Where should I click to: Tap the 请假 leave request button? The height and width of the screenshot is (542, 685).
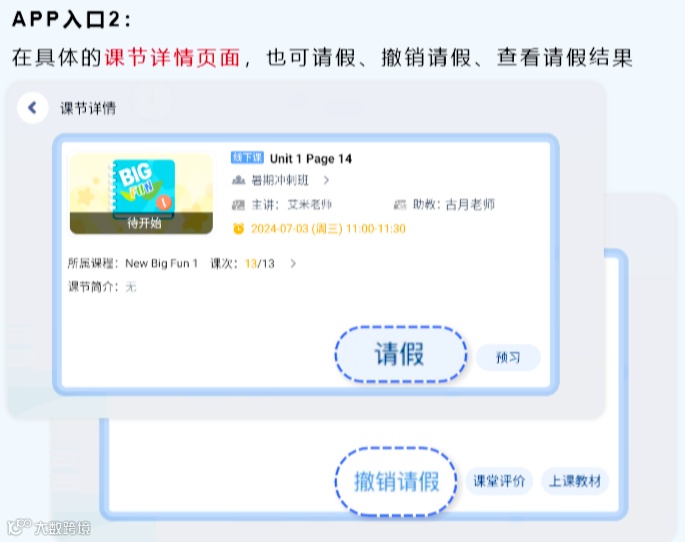point(401,354)
